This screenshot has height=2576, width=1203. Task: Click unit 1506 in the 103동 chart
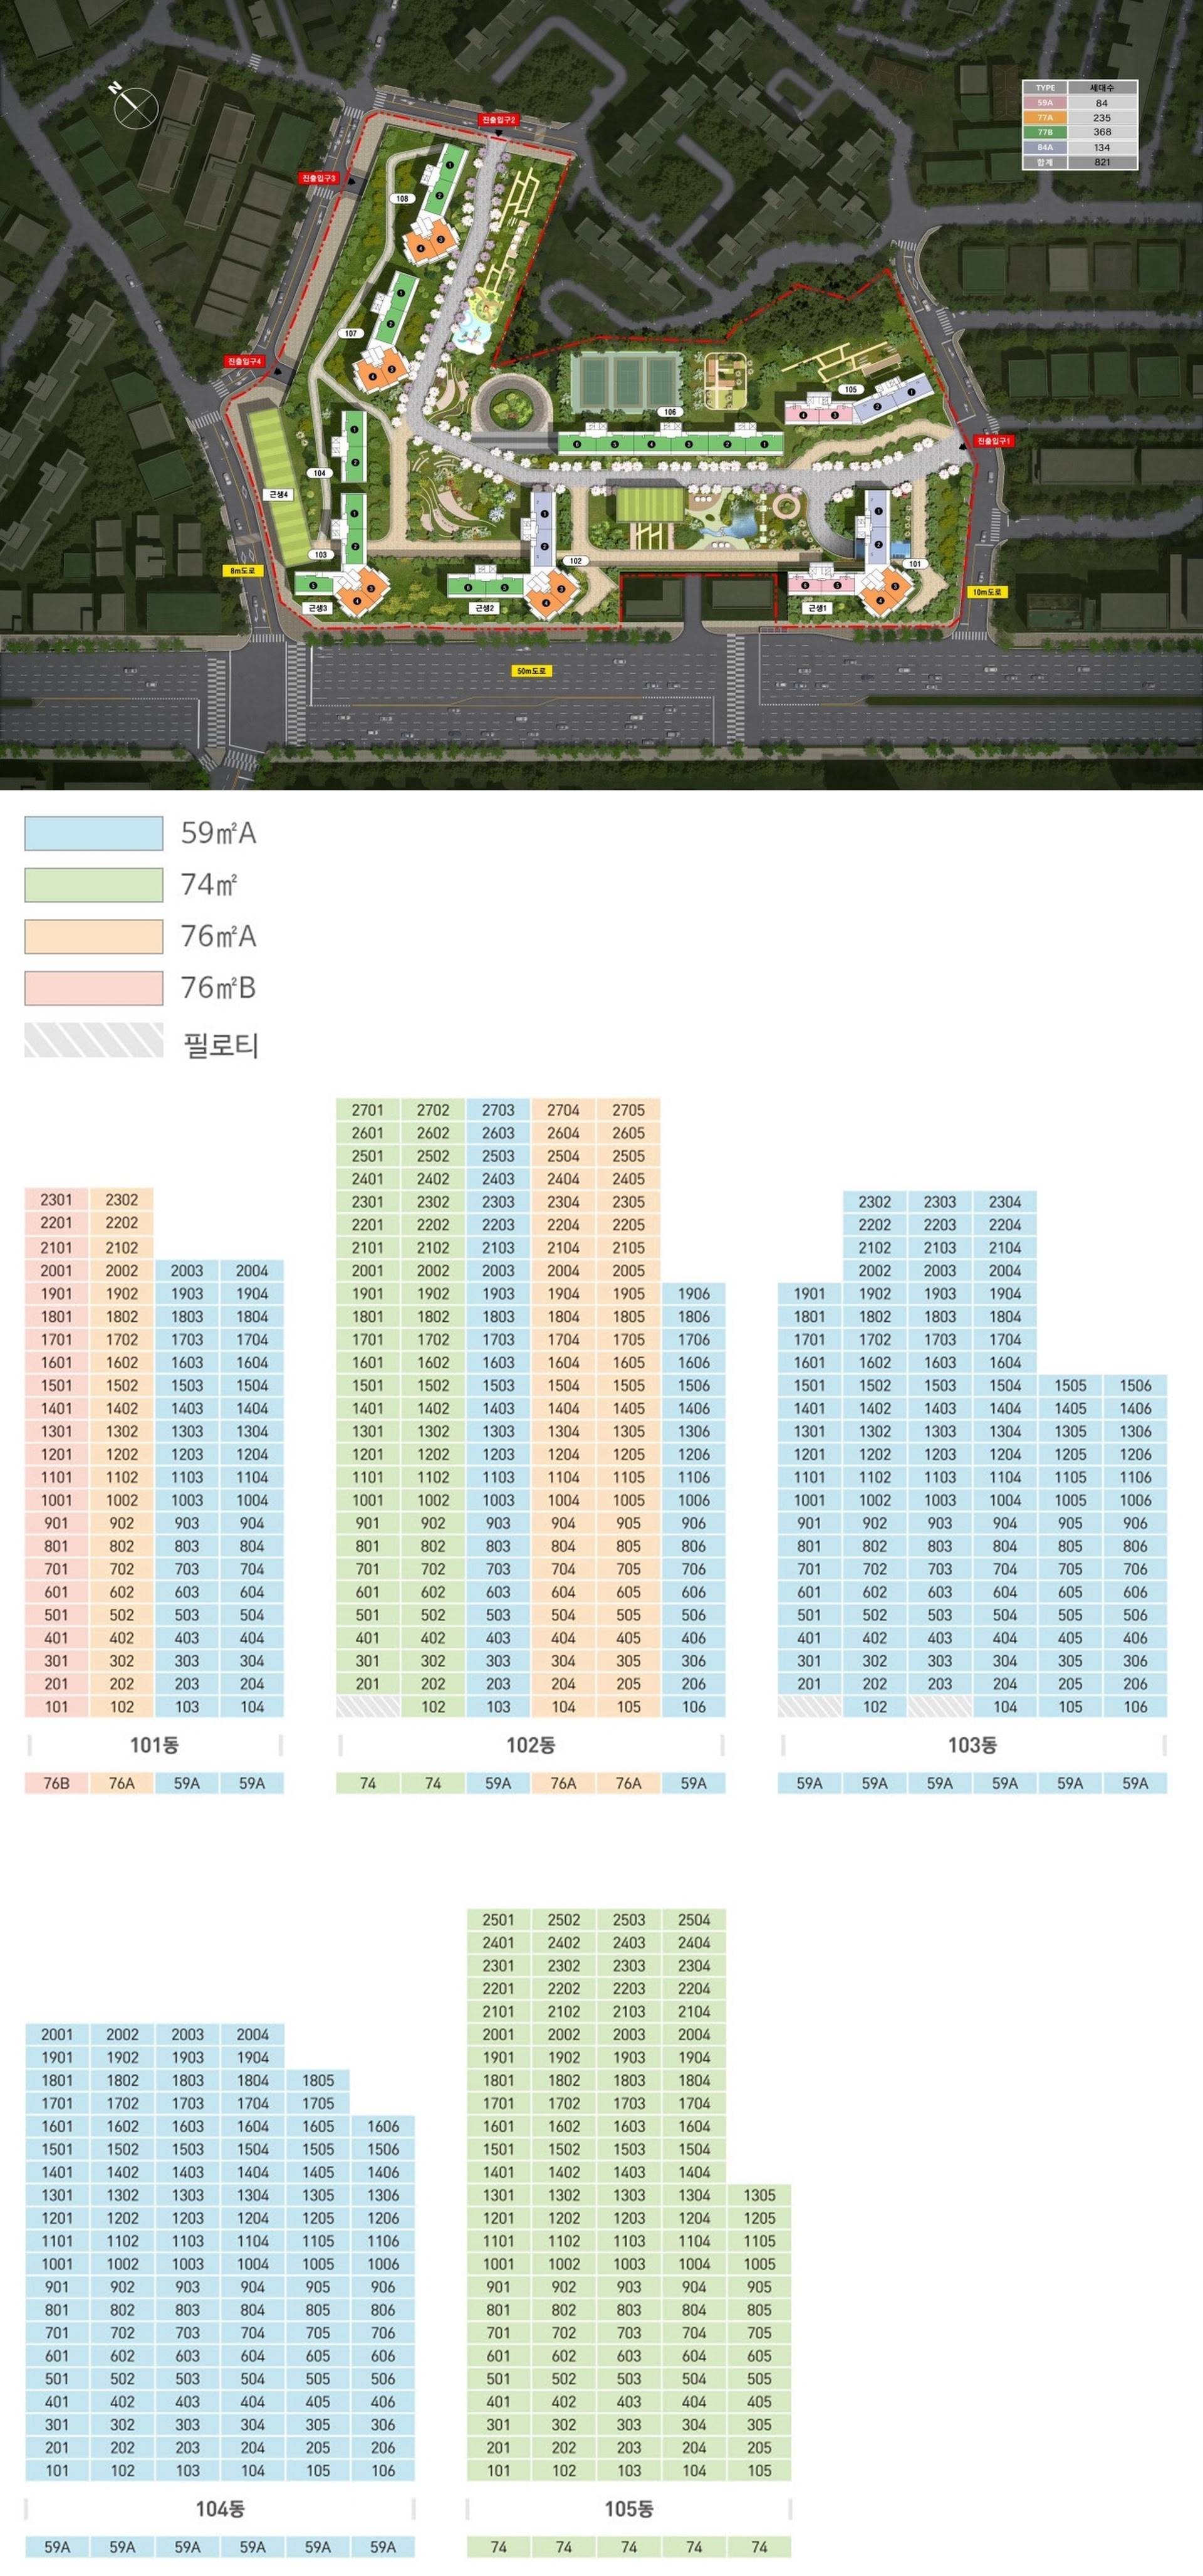[1135, 1385]
